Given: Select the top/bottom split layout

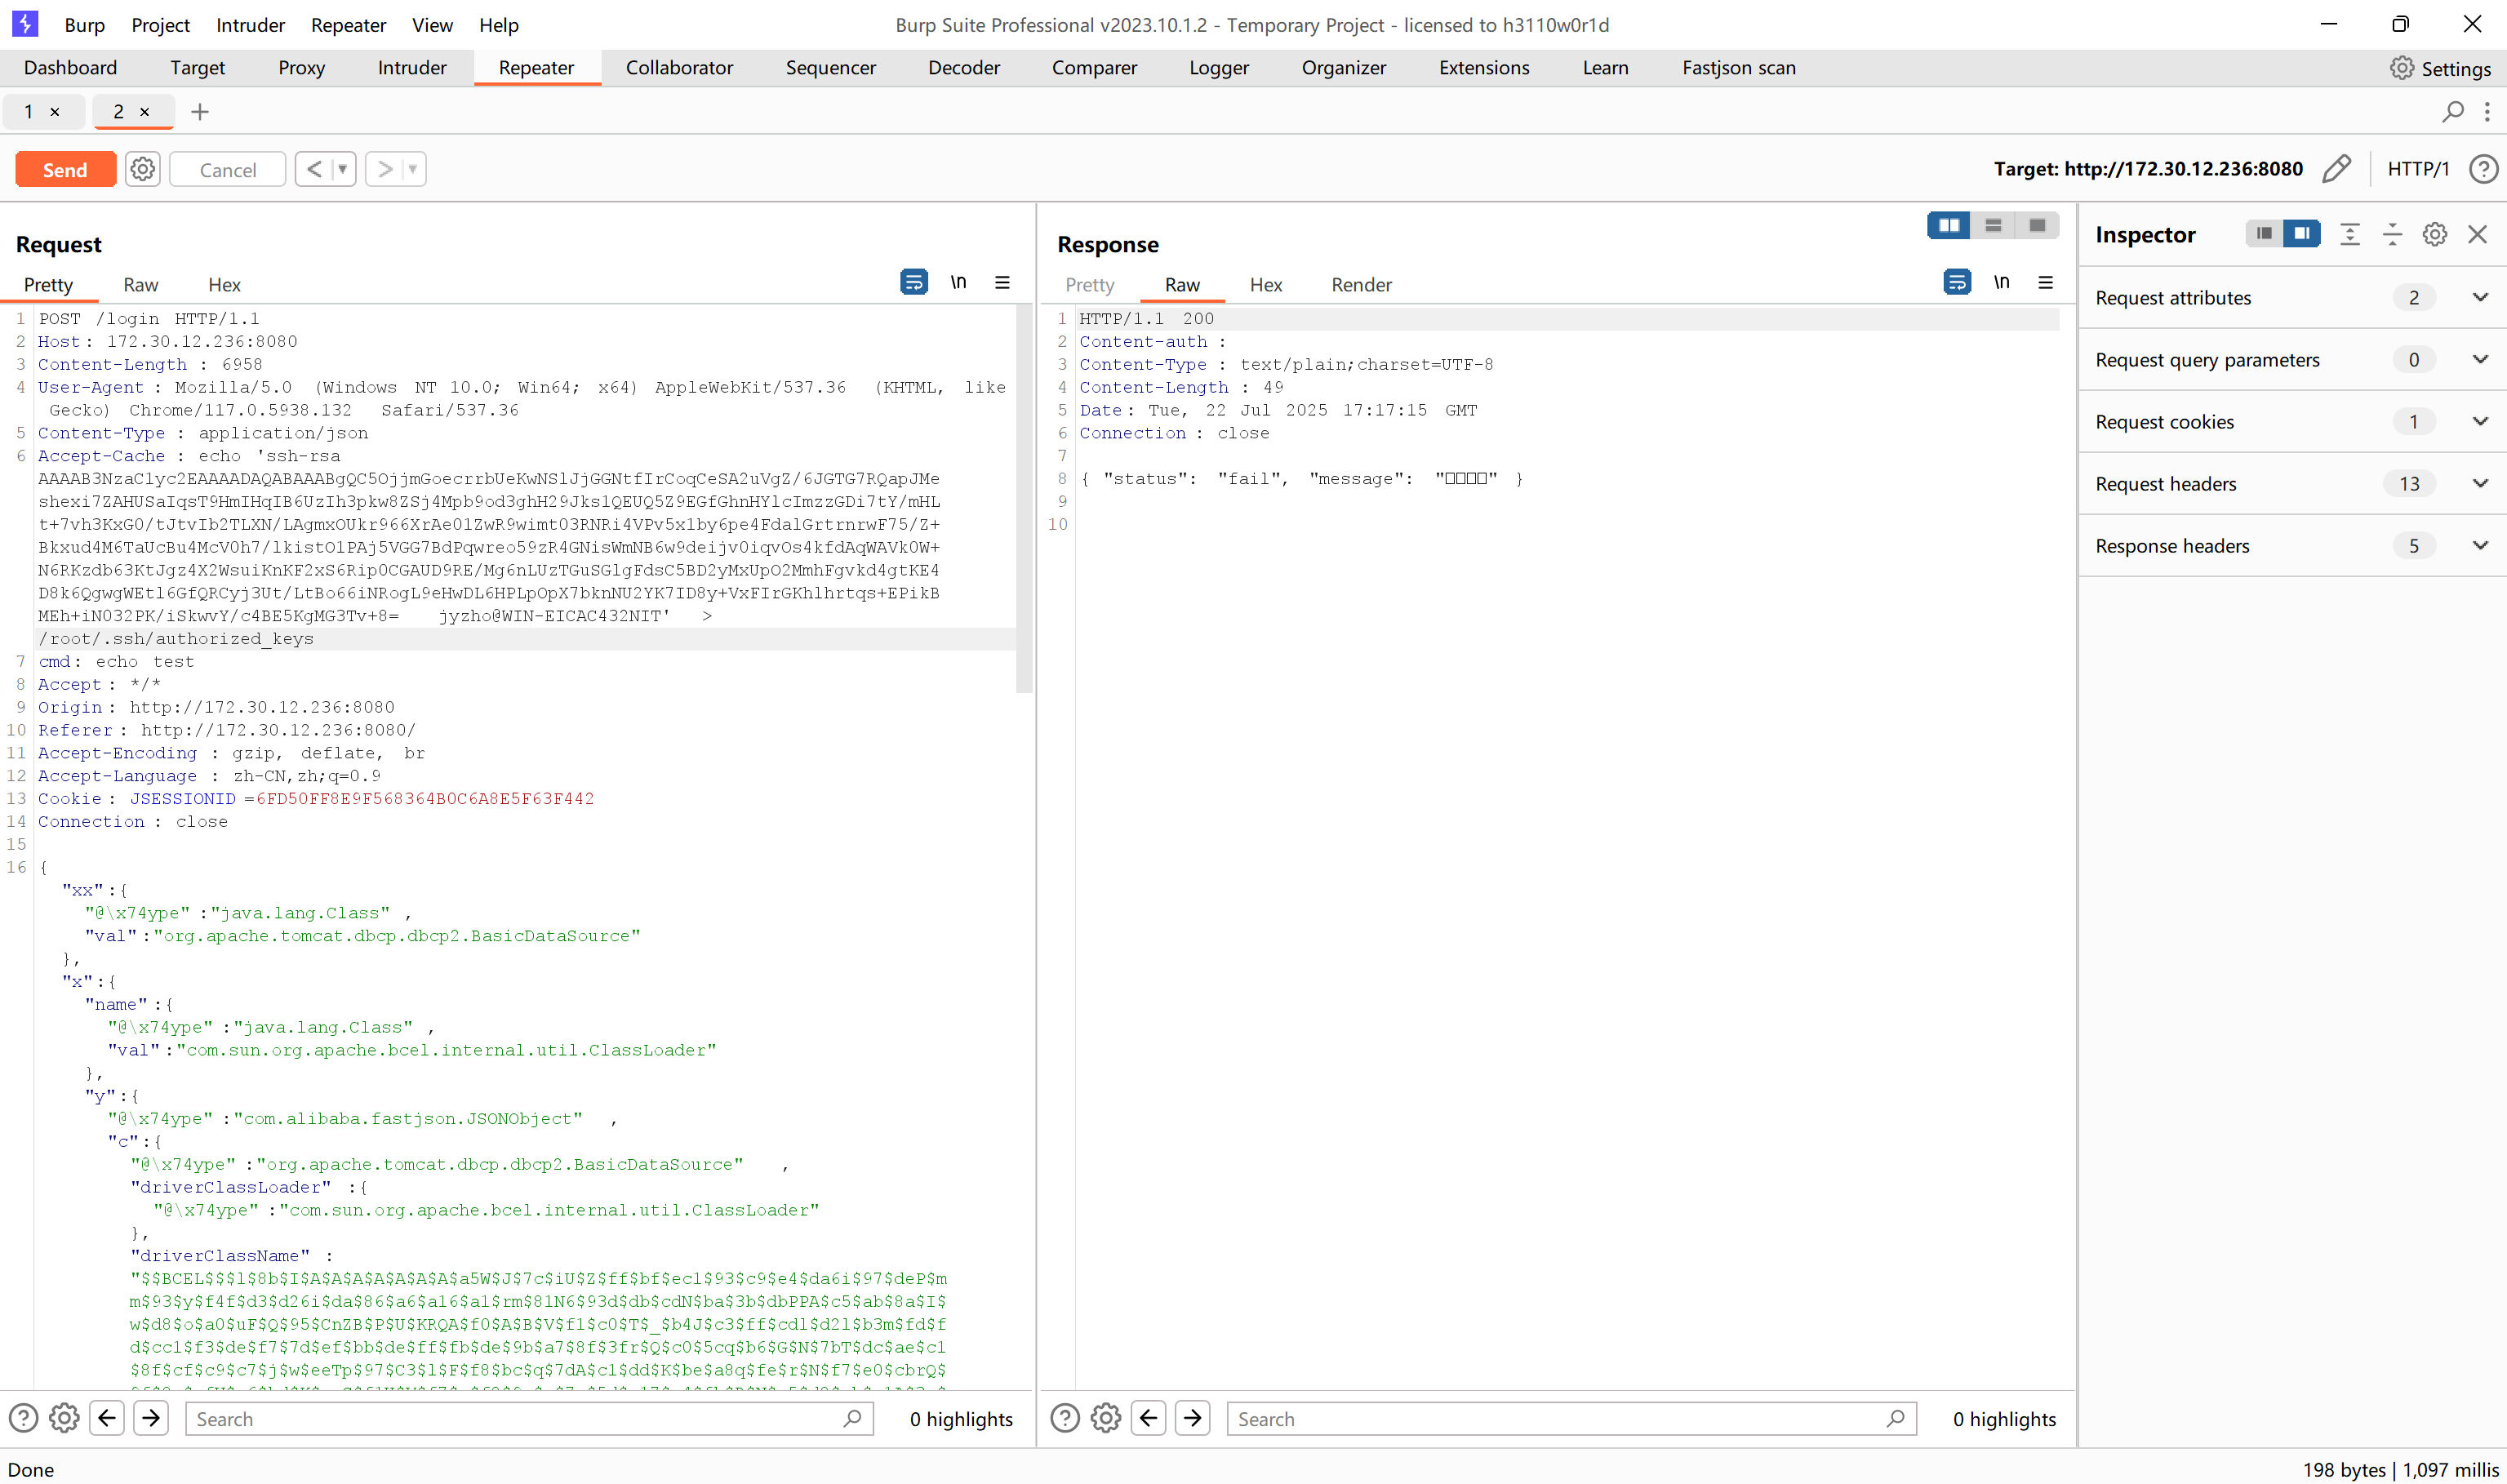Looking at the screenshot, I should [x=1992, y=226].
